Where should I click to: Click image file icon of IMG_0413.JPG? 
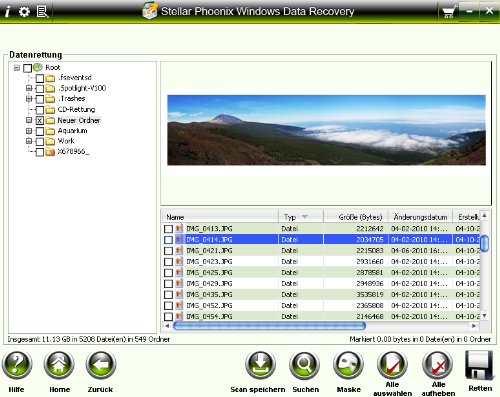[x=179, y=228]
